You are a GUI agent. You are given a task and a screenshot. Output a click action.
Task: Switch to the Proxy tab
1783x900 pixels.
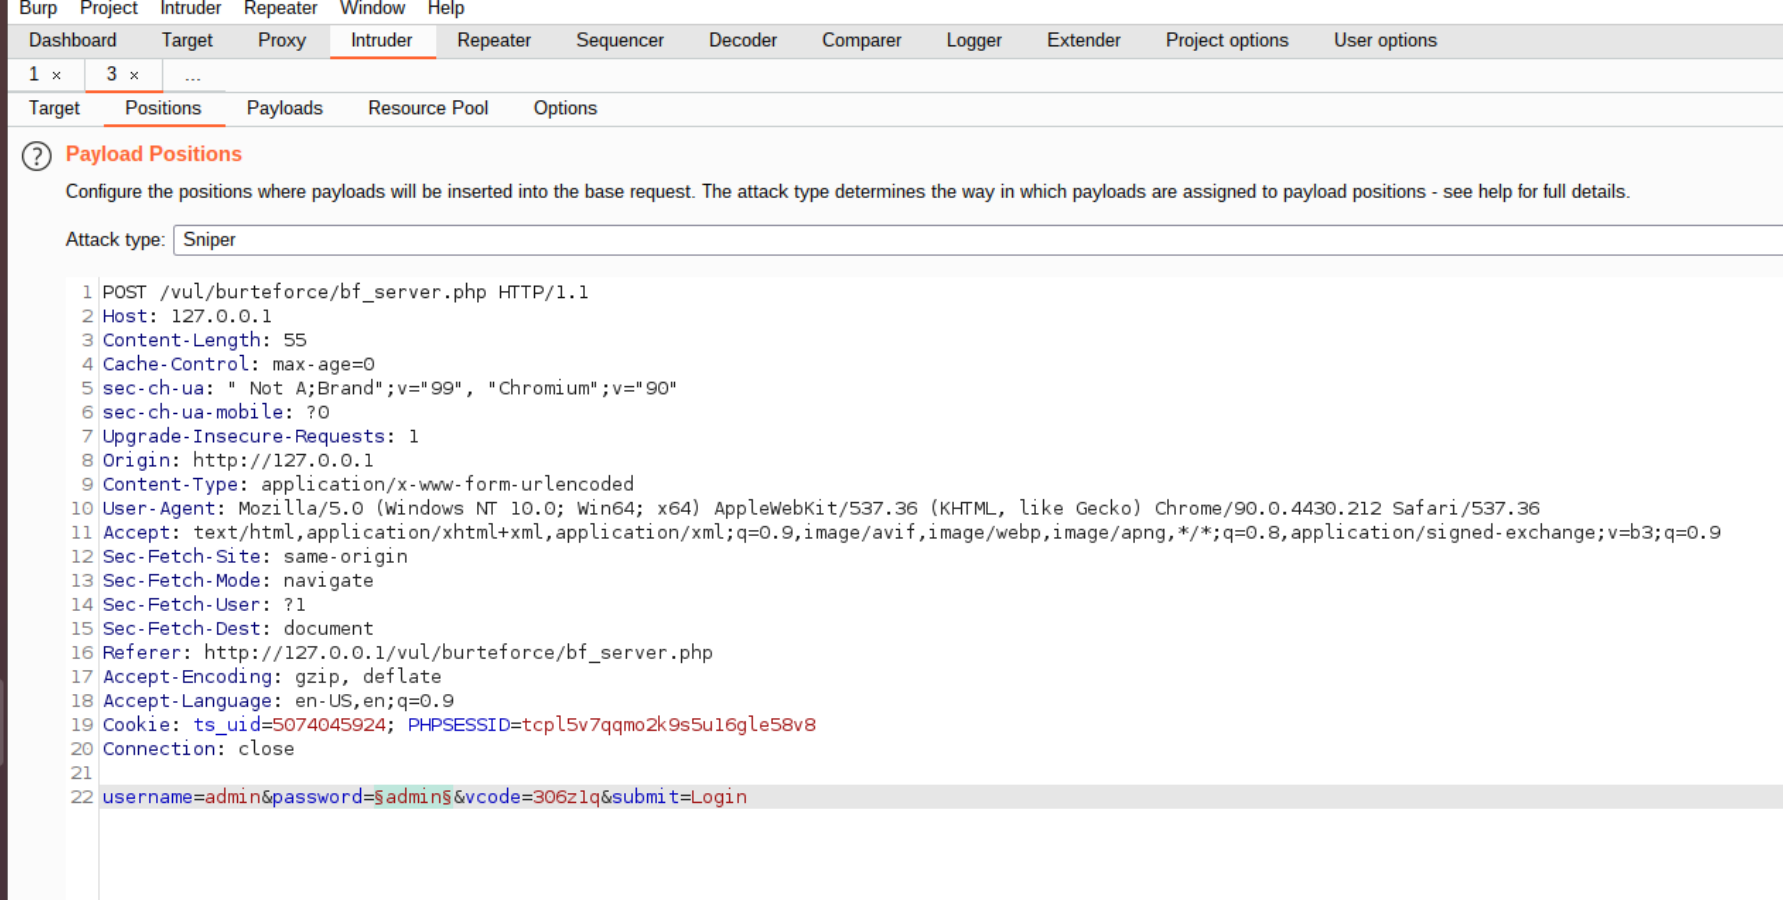(x=282, y=40)
